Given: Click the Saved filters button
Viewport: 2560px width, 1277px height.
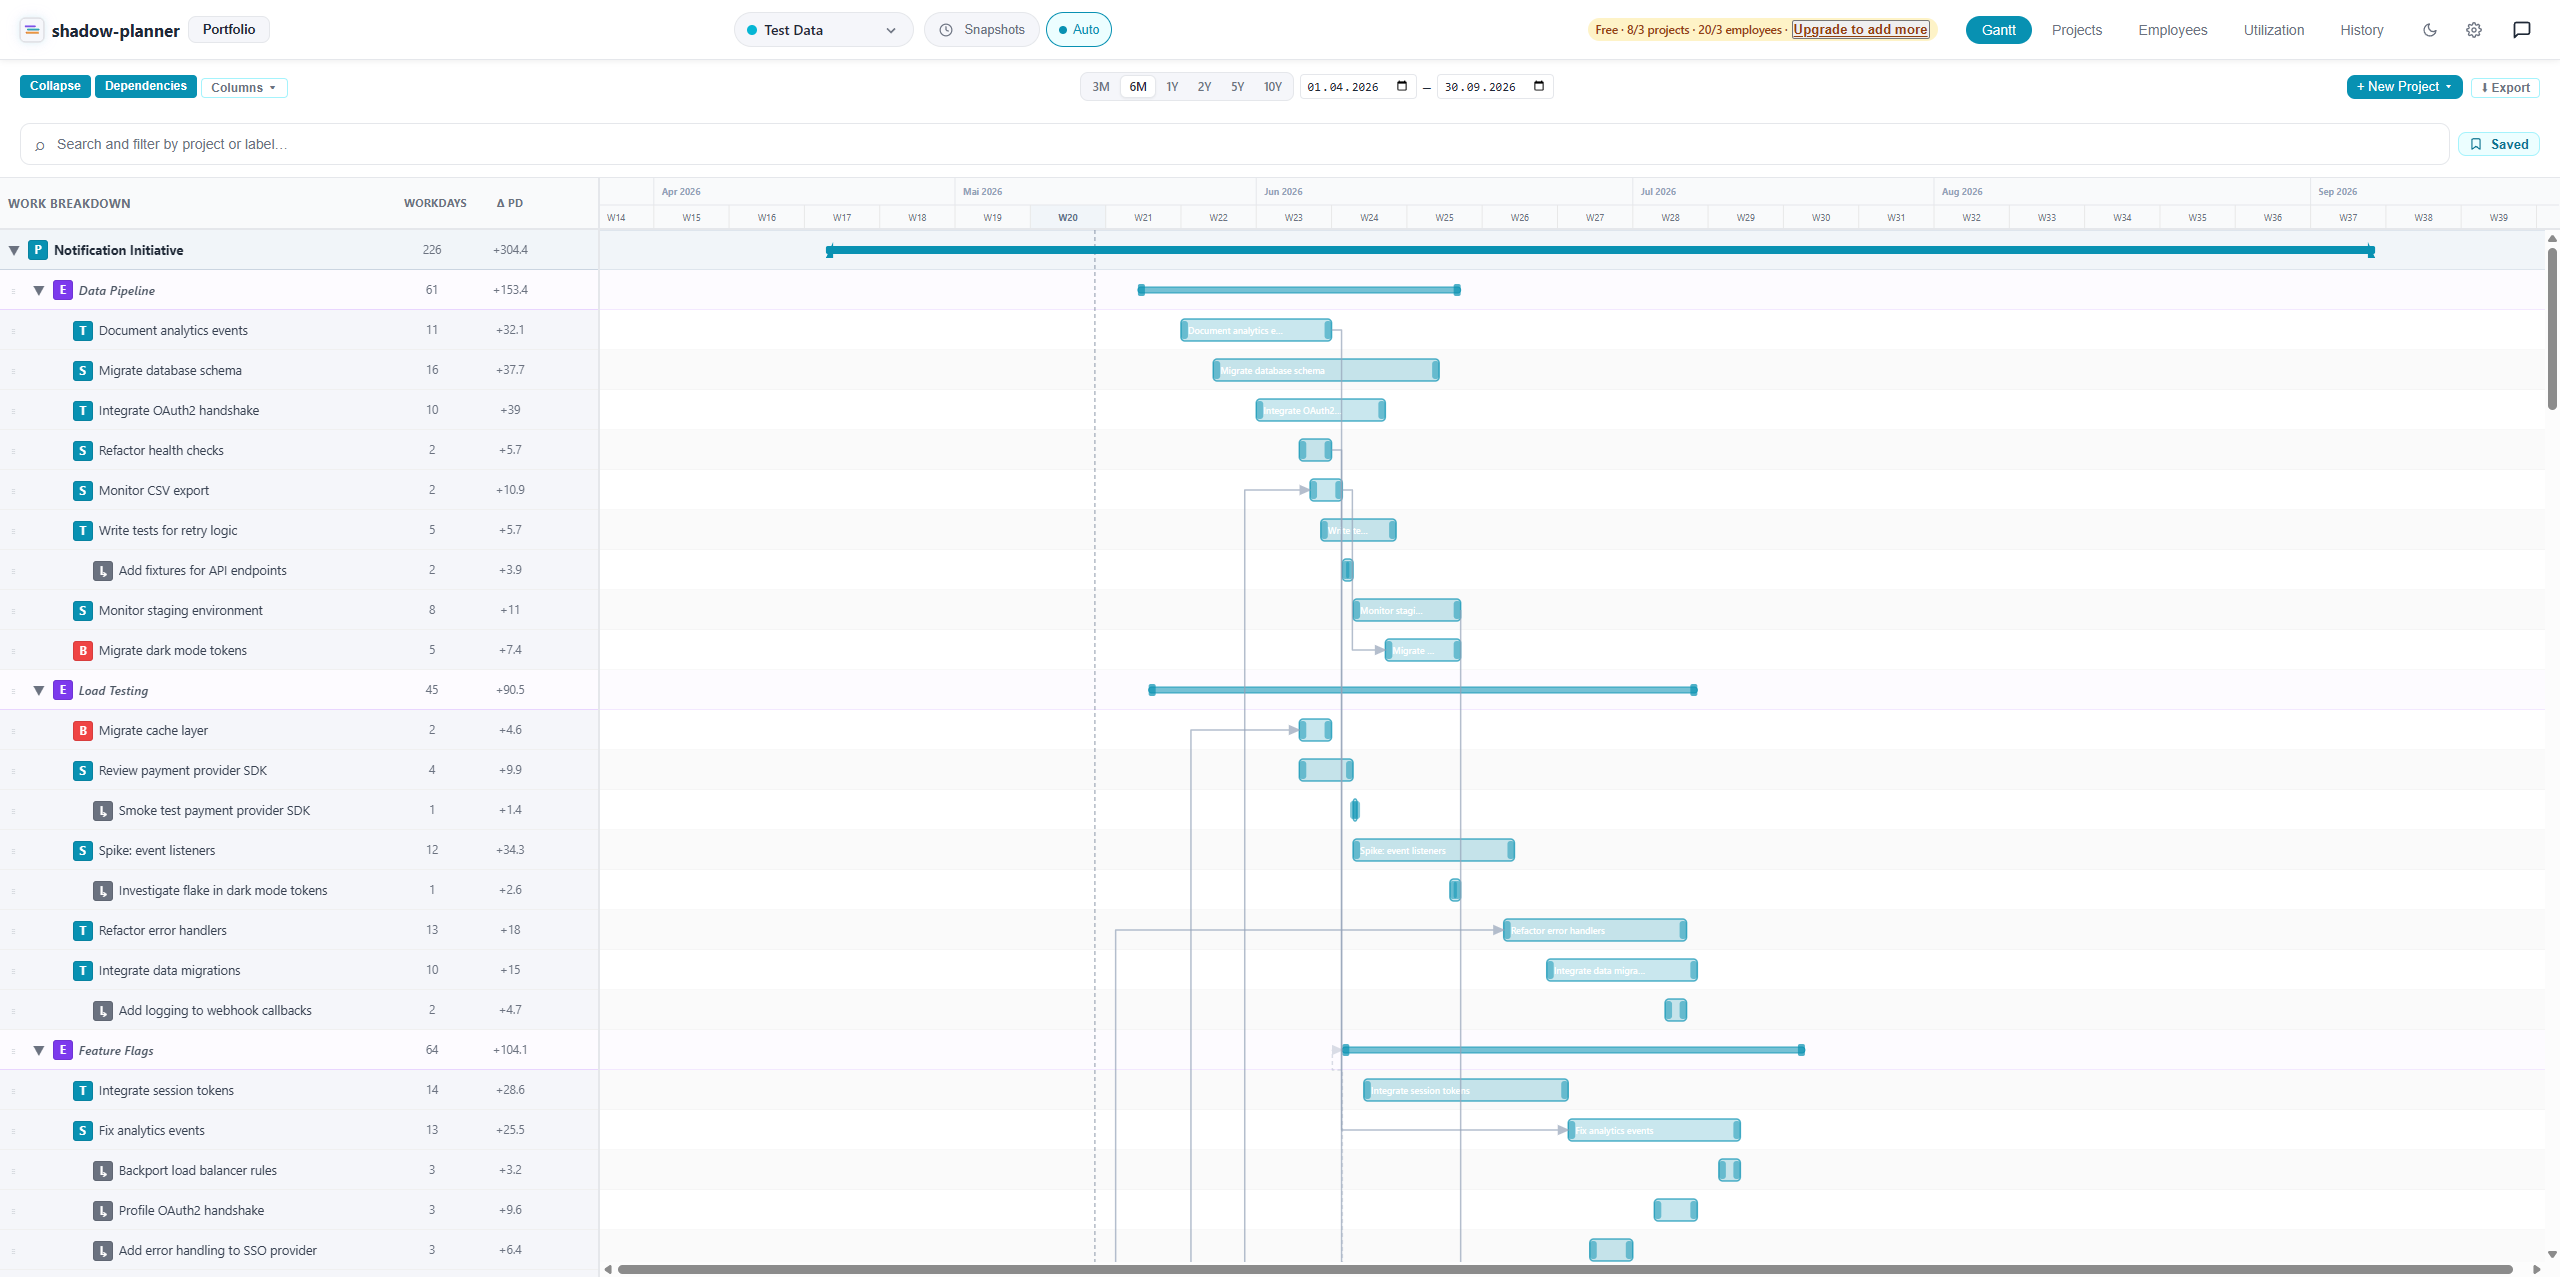Looking at the screenshot, I should 2498,144.
